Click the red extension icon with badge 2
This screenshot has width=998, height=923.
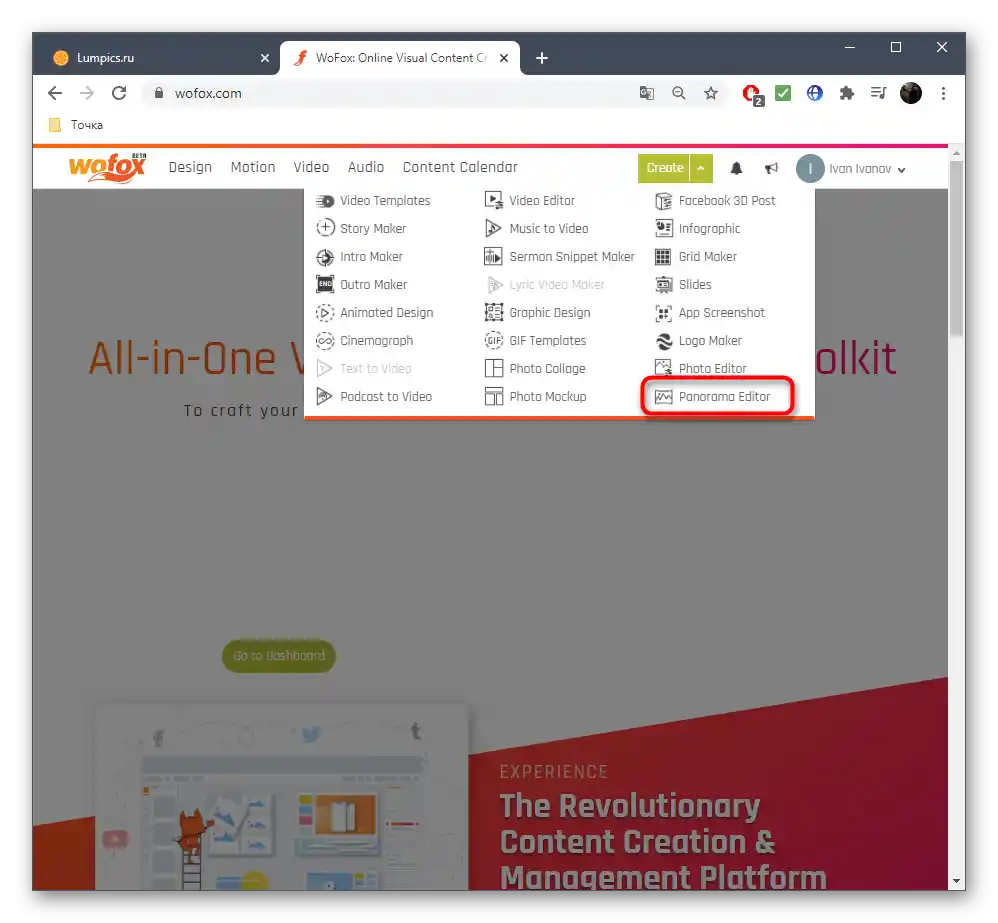(x=752, y=95)
